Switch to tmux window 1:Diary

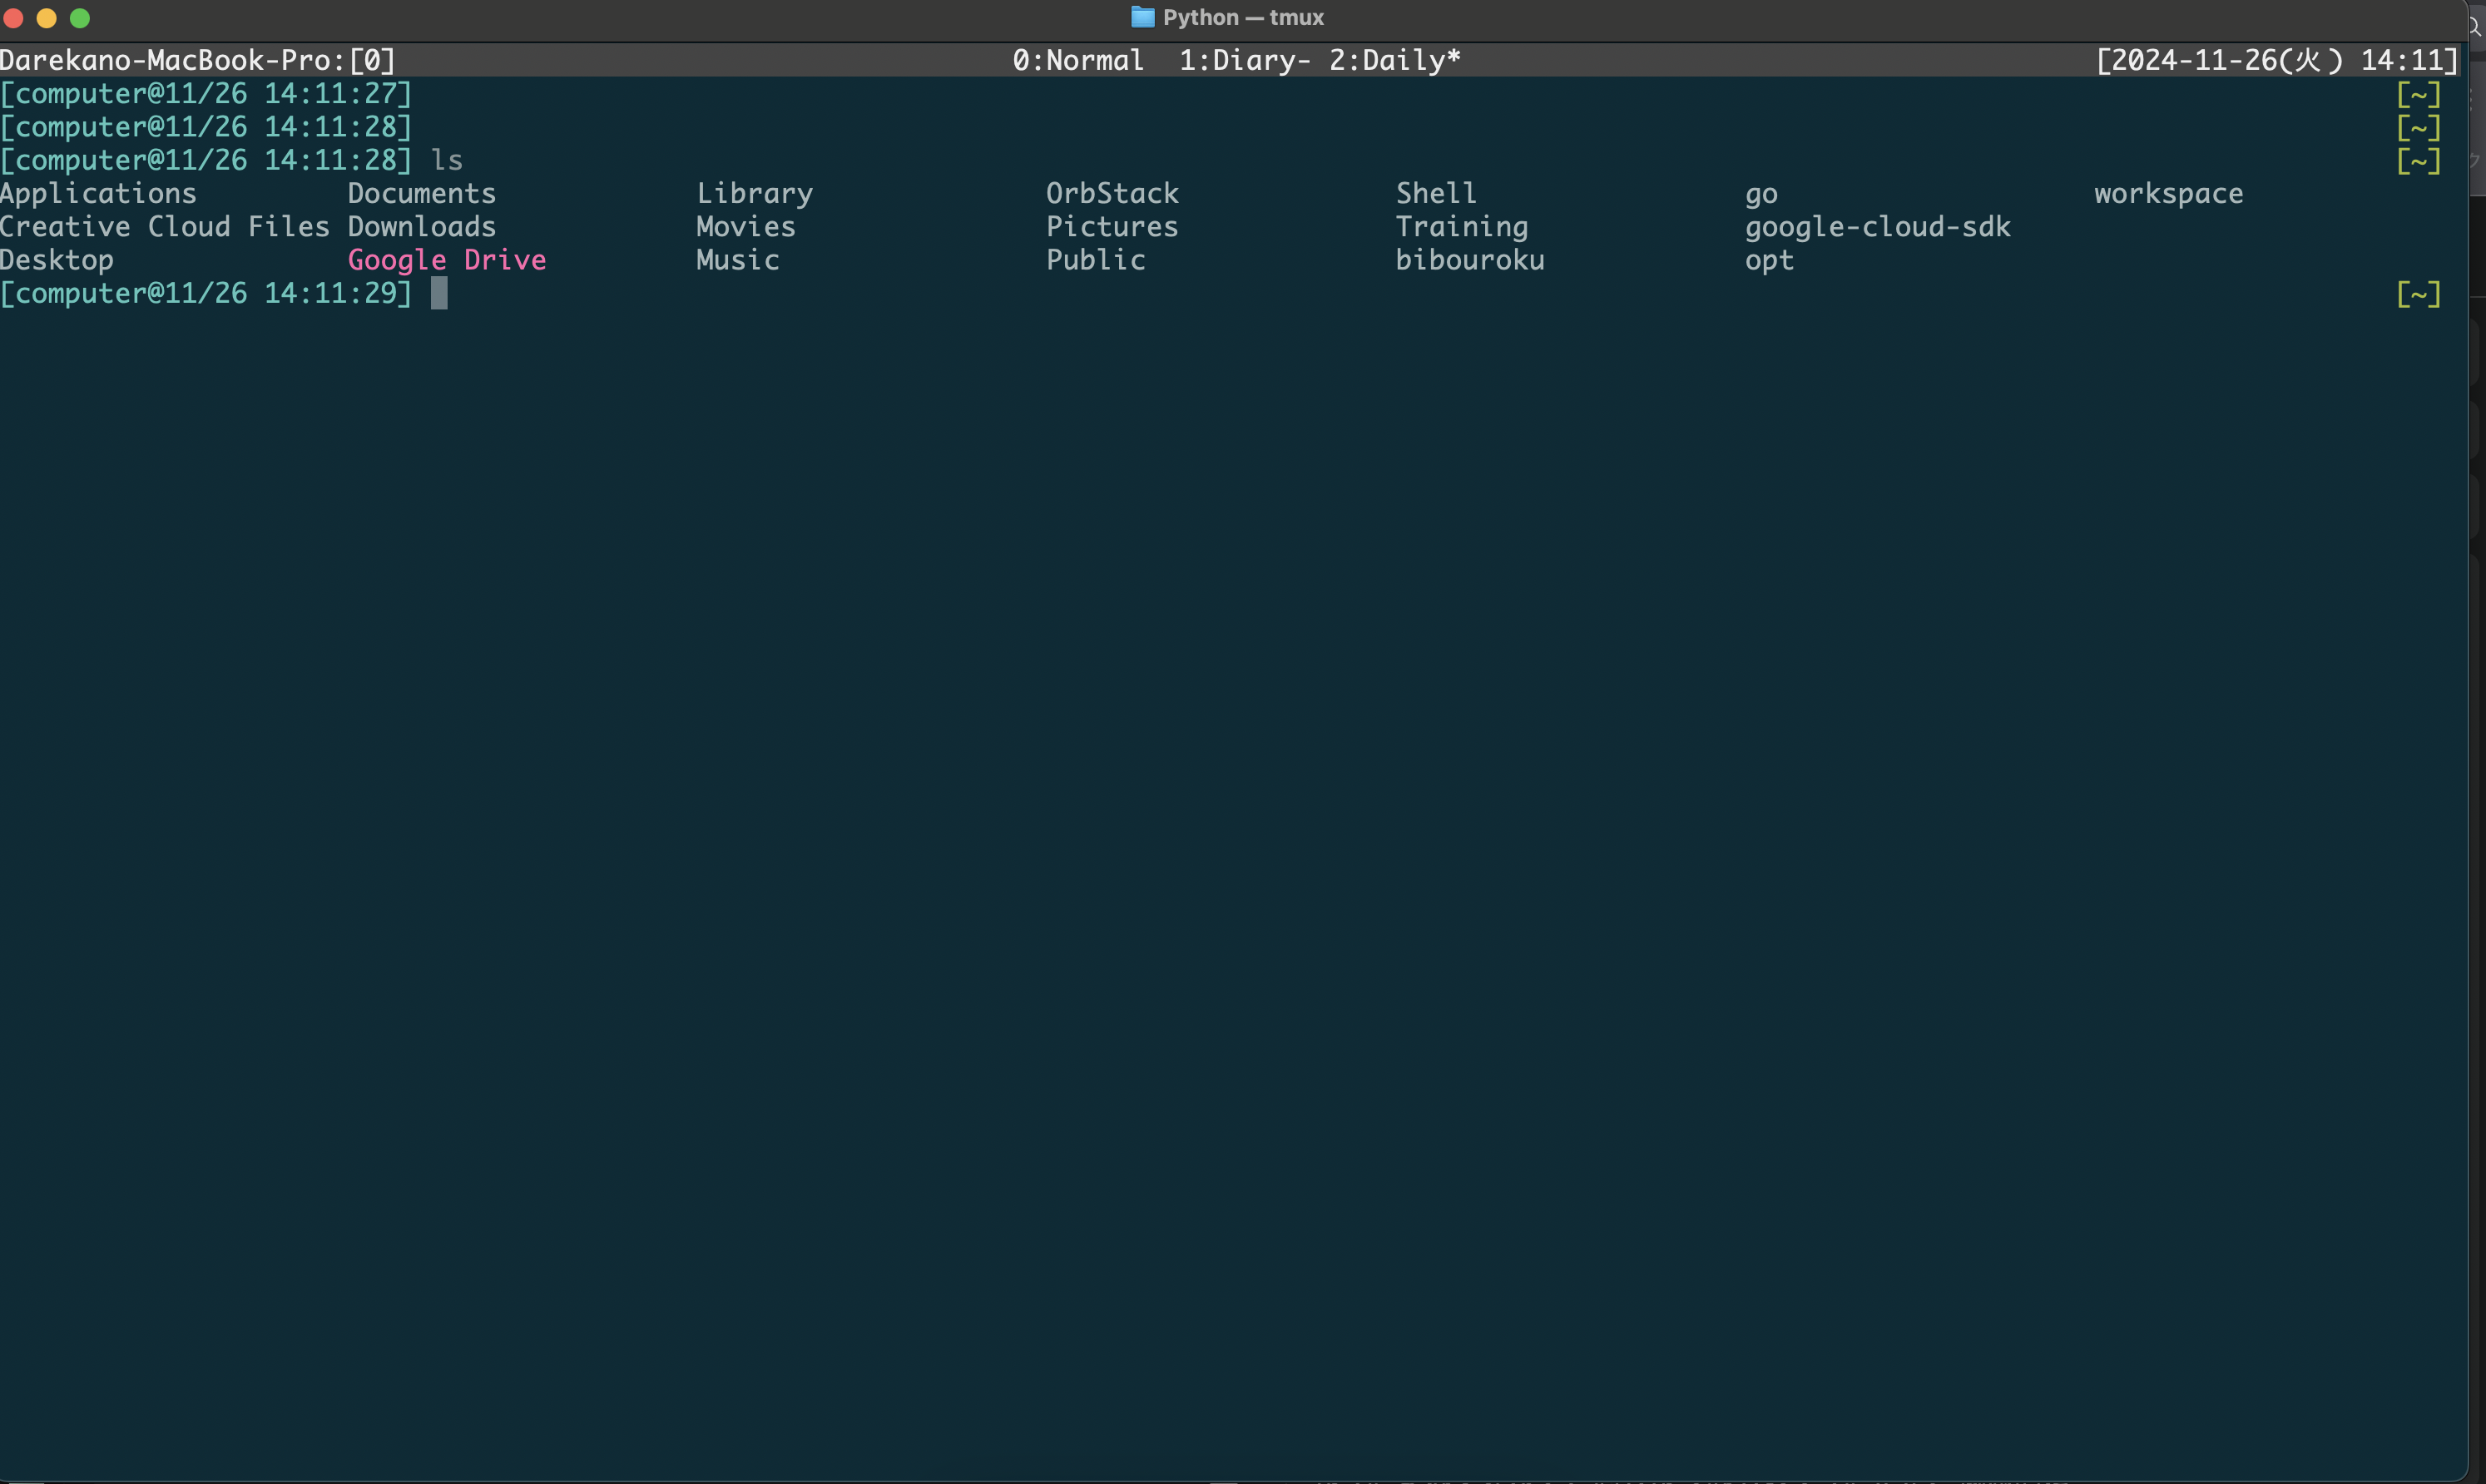pyautogui.click(x=1243, y=60)
